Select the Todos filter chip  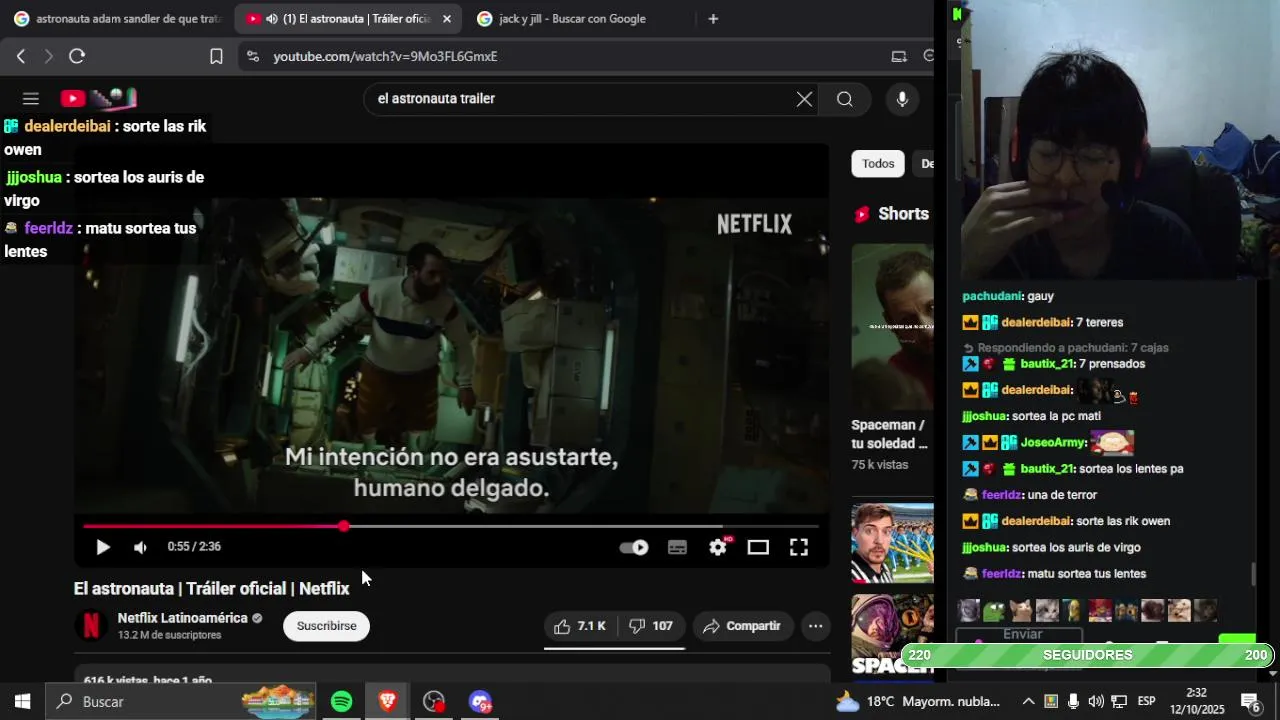click(878, 164)
